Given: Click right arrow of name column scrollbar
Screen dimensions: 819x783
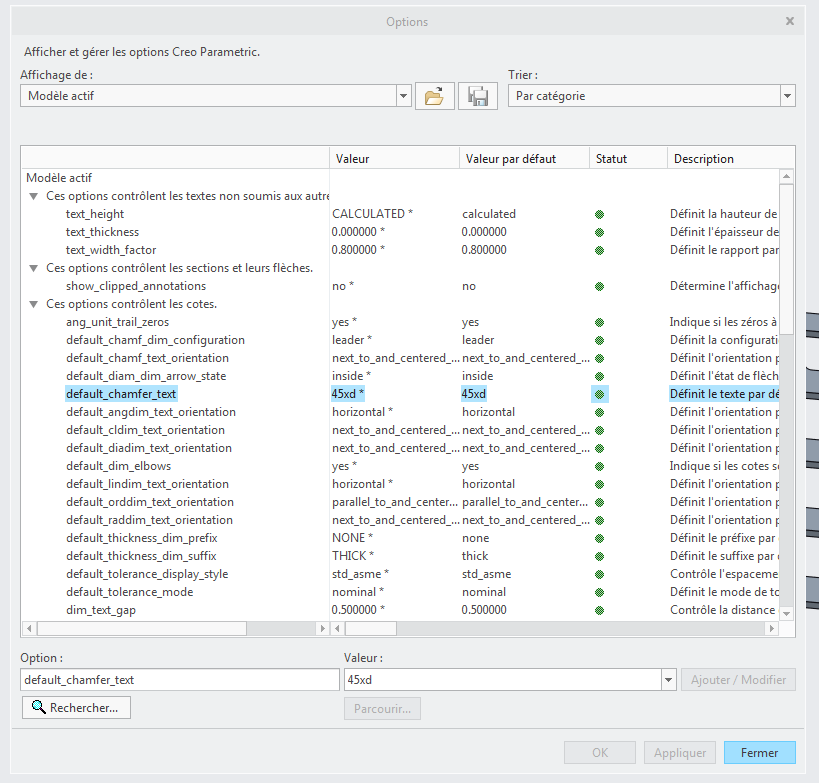Looking at the screenshot, I should 322,628.
